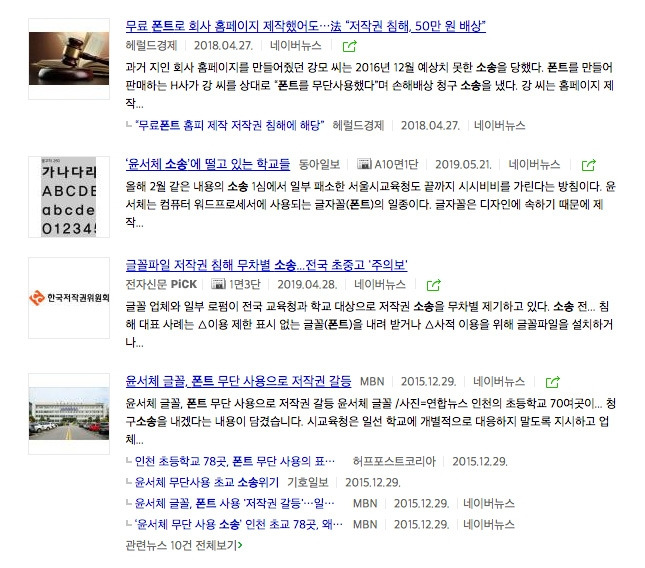Click source name 전자신문 PiCK
The width and height of the screenshot is (645, 568).
161,284
